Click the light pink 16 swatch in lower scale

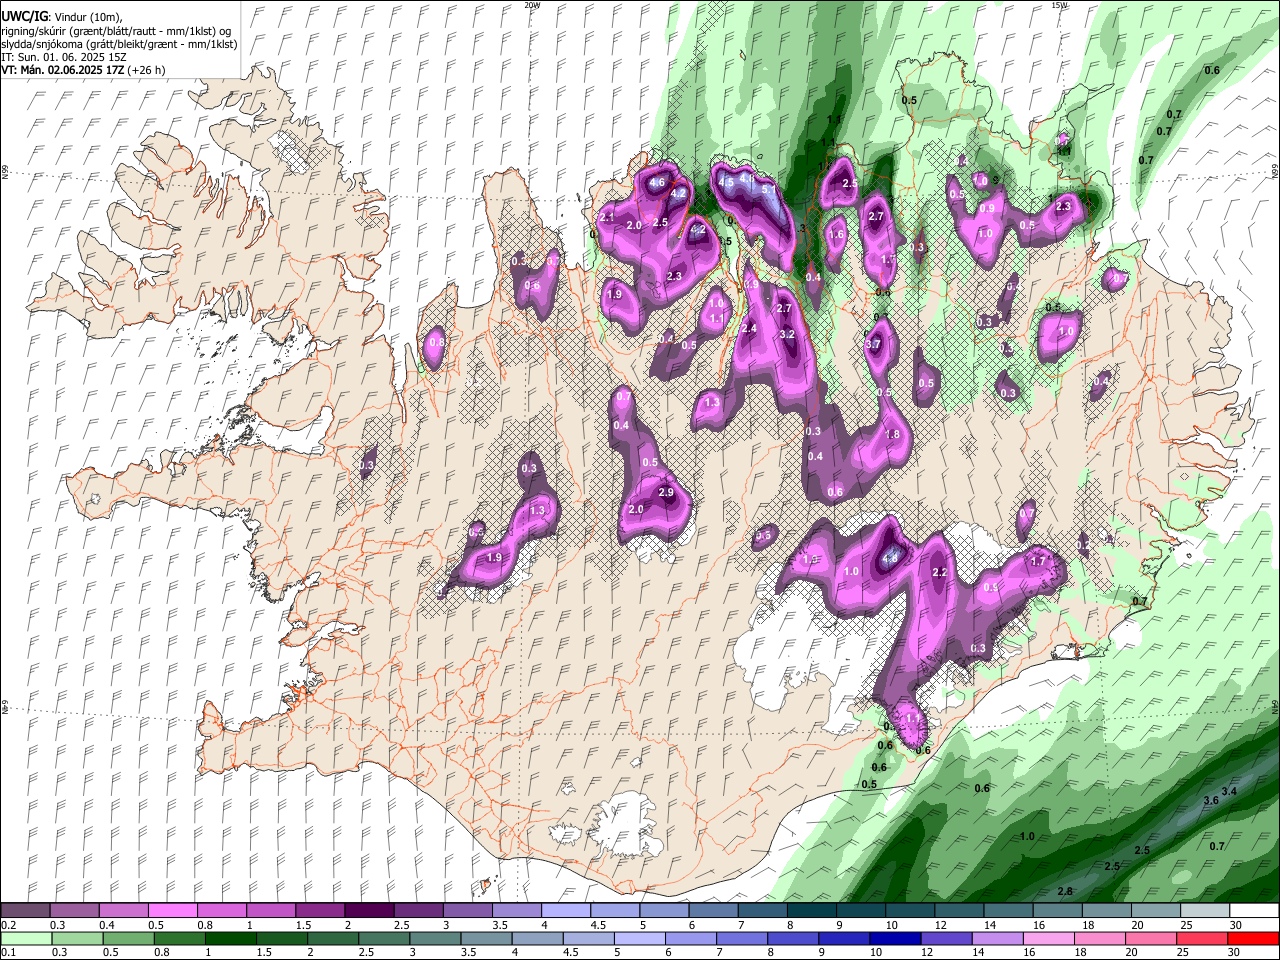1048,939
